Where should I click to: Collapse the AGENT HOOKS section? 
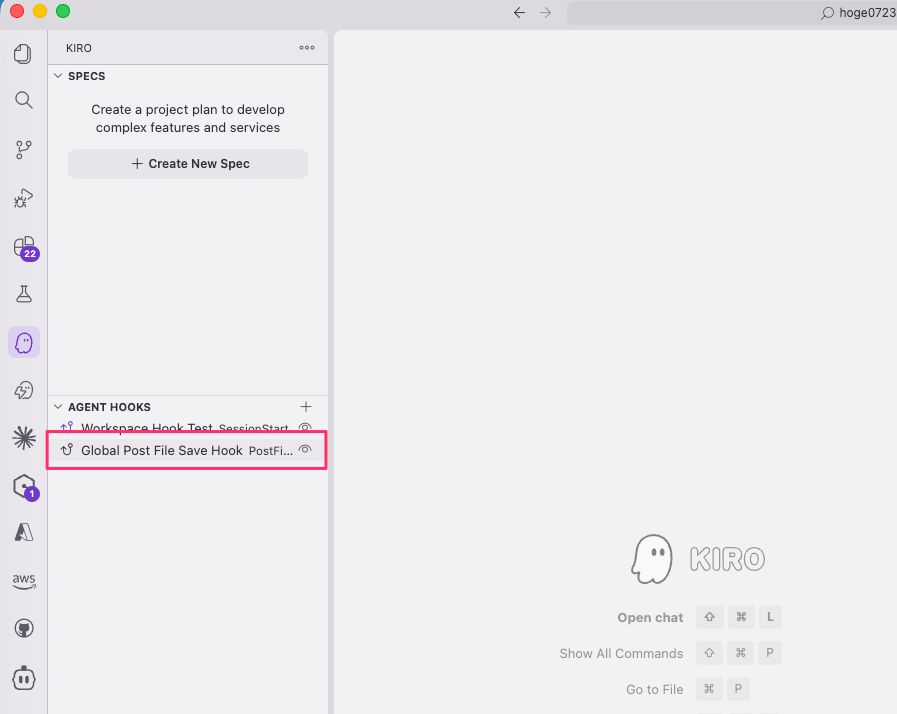pos(58,407)
